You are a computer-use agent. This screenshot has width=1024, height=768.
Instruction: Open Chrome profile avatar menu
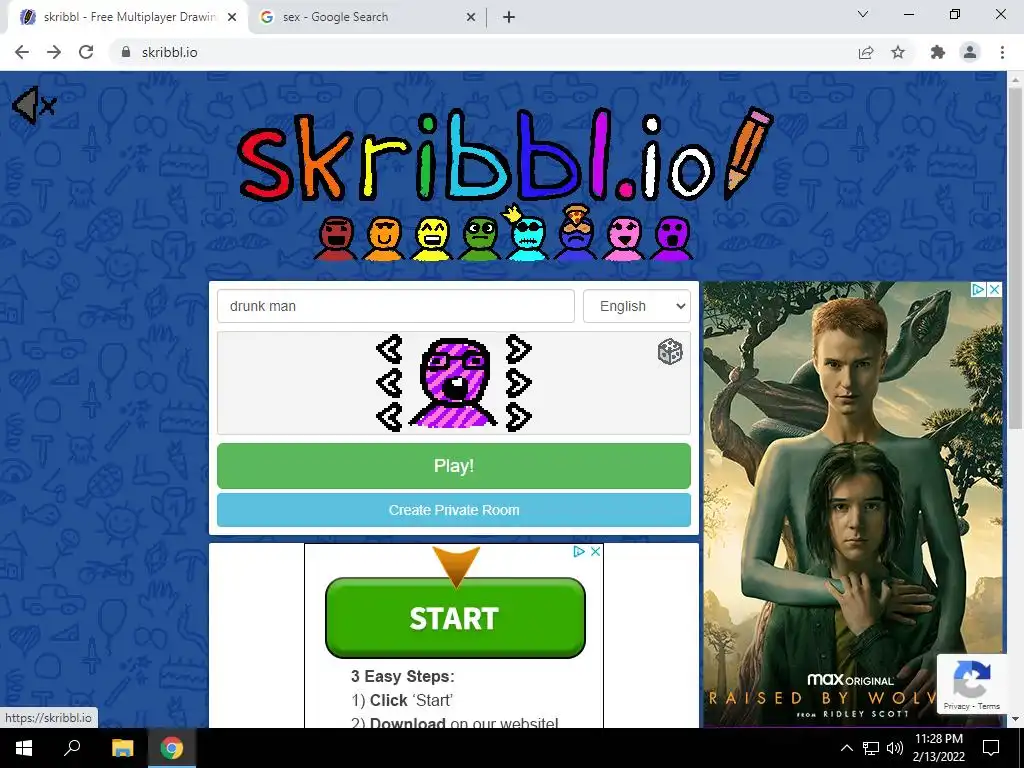pos(970,52)
